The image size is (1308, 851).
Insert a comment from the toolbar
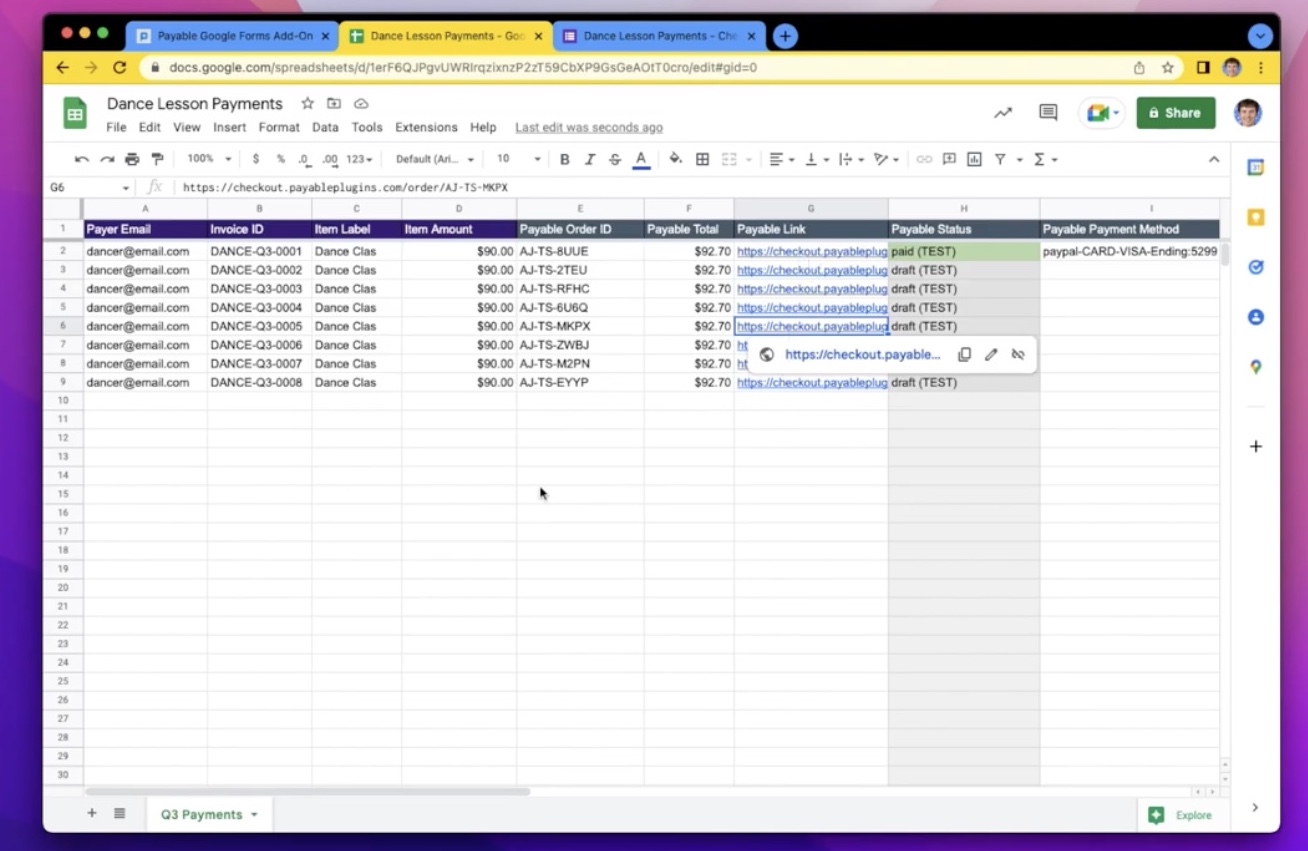coord(948,159)
